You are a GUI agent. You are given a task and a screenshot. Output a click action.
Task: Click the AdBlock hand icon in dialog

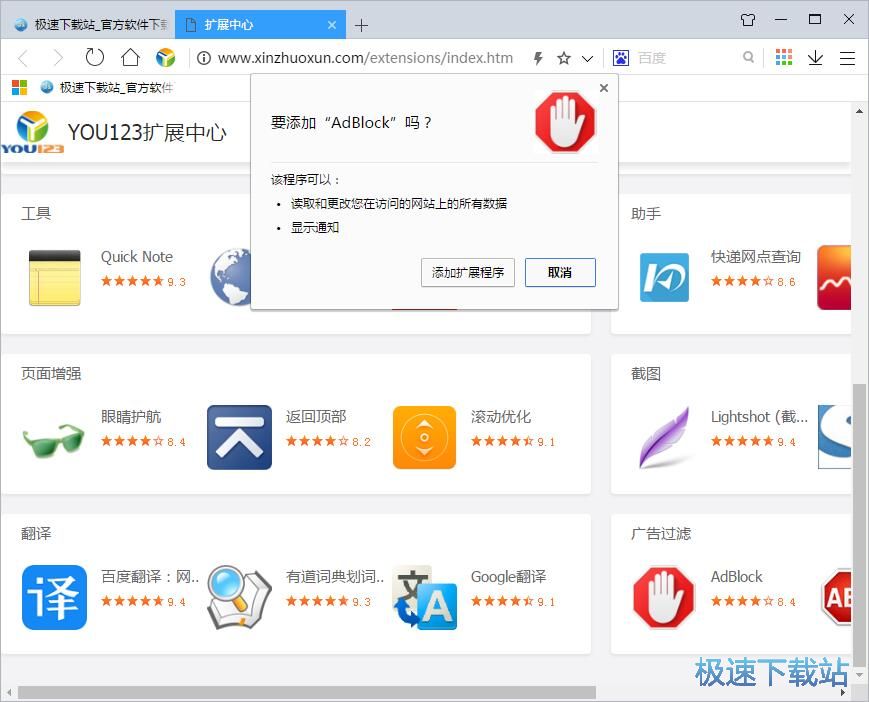coord(564,122)
